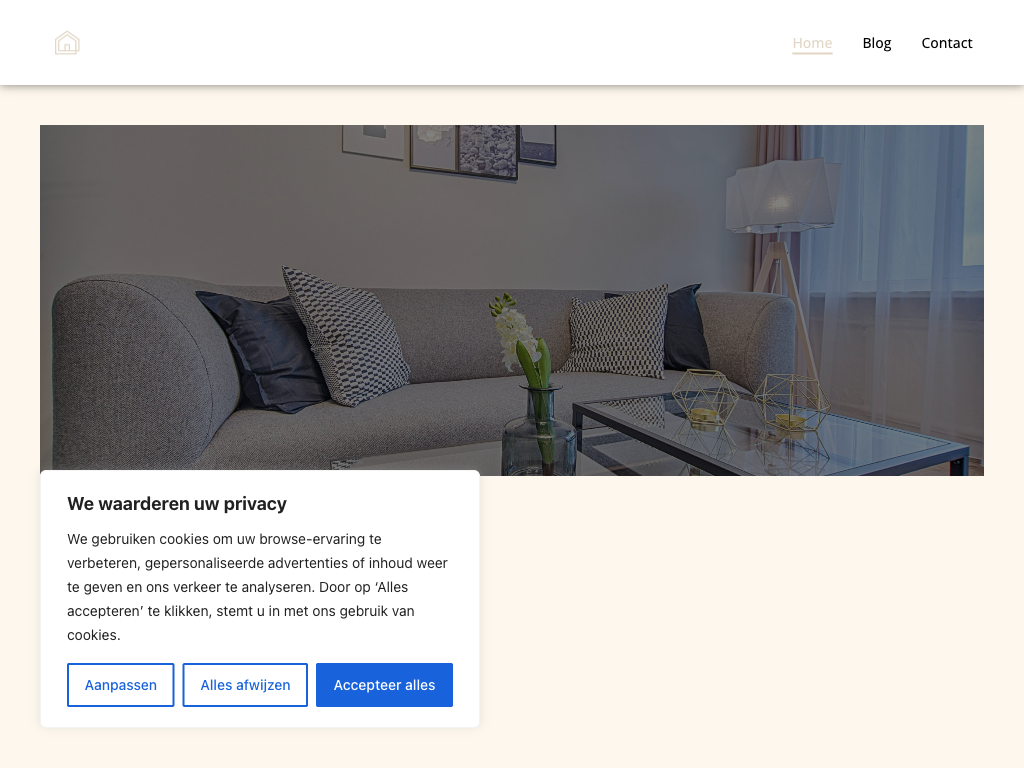
Task: Reject cookies with Alles afwijzen
Action: [245, 685]
